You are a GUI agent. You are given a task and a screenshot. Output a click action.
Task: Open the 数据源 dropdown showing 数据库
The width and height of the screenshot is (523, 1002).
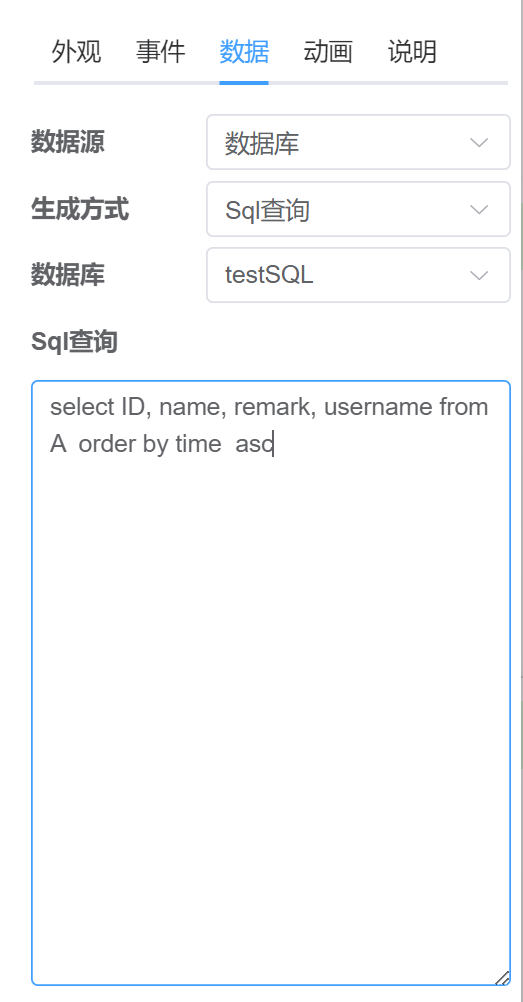[358, 143]
